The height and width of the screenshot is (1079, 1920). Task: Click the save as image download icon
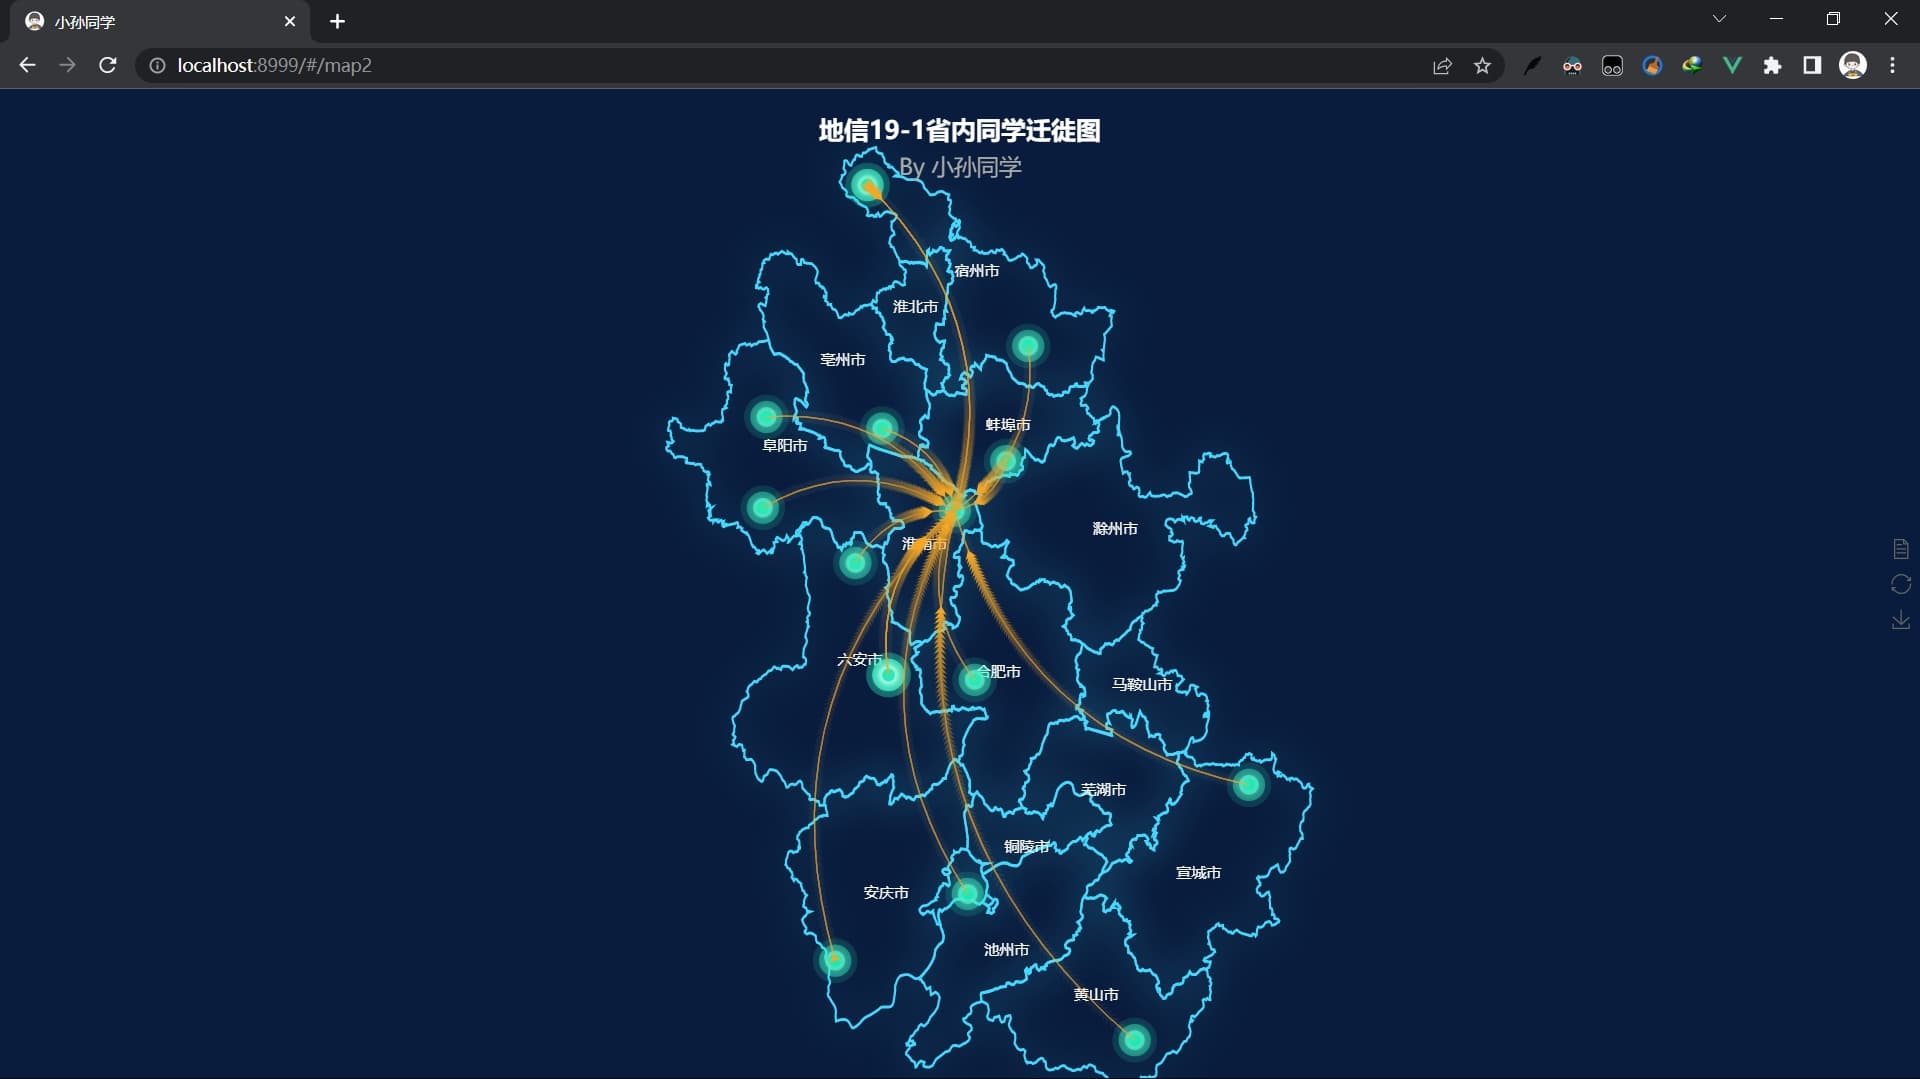point(1901,620)
